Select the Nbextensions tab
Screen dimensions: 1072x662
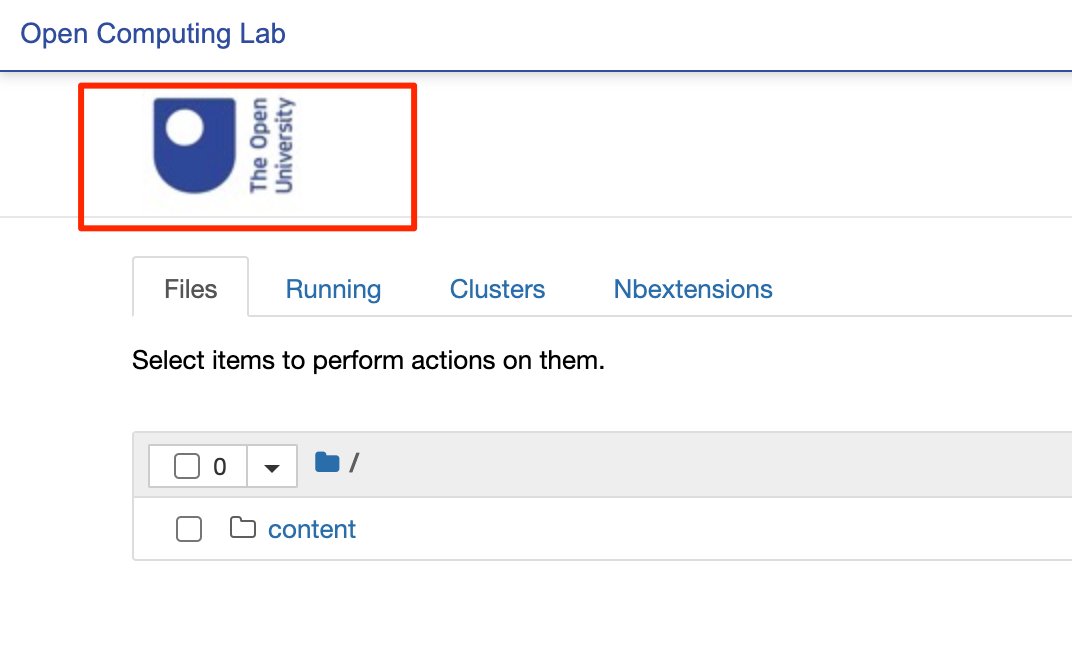pyautogui.click(x=693, y=289)
